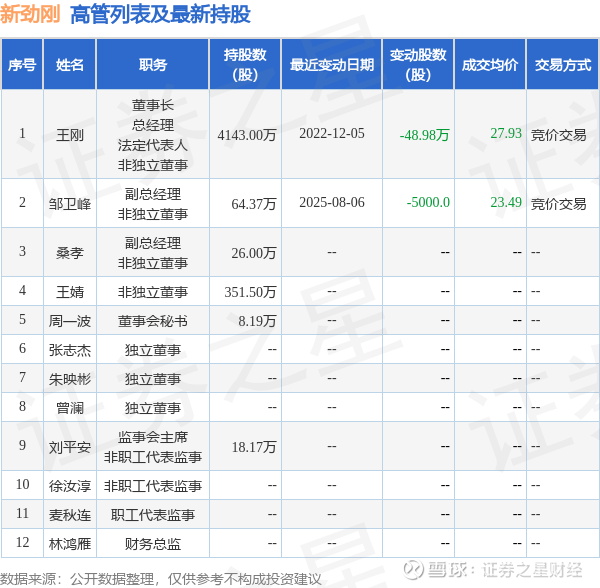Click the holdings value 351.50万
Viewport: 600px width, 588px height.
250,292
